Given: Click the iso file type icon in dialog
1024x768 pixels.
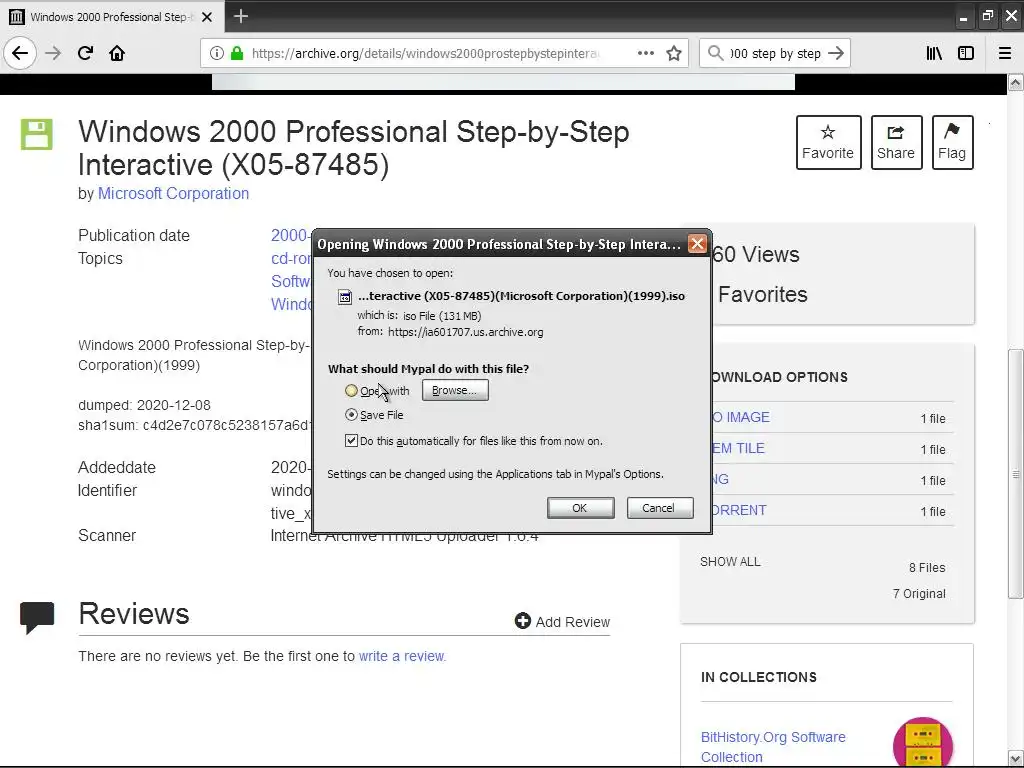Looking at the screenshot, I should [345, 297].
